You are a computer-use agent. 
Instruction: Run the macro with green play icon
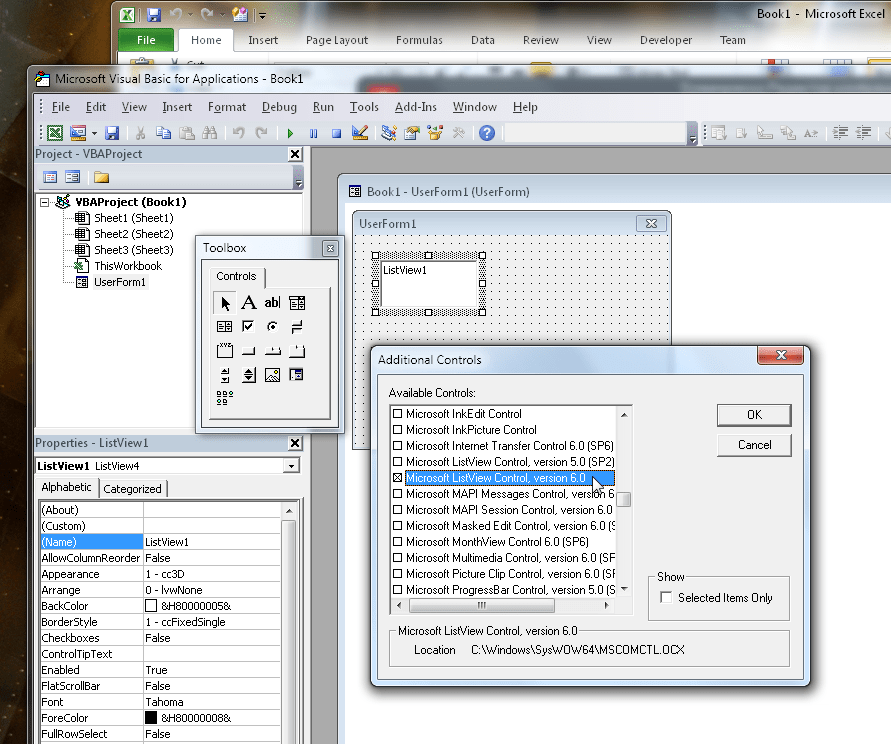tap(290, 134)
